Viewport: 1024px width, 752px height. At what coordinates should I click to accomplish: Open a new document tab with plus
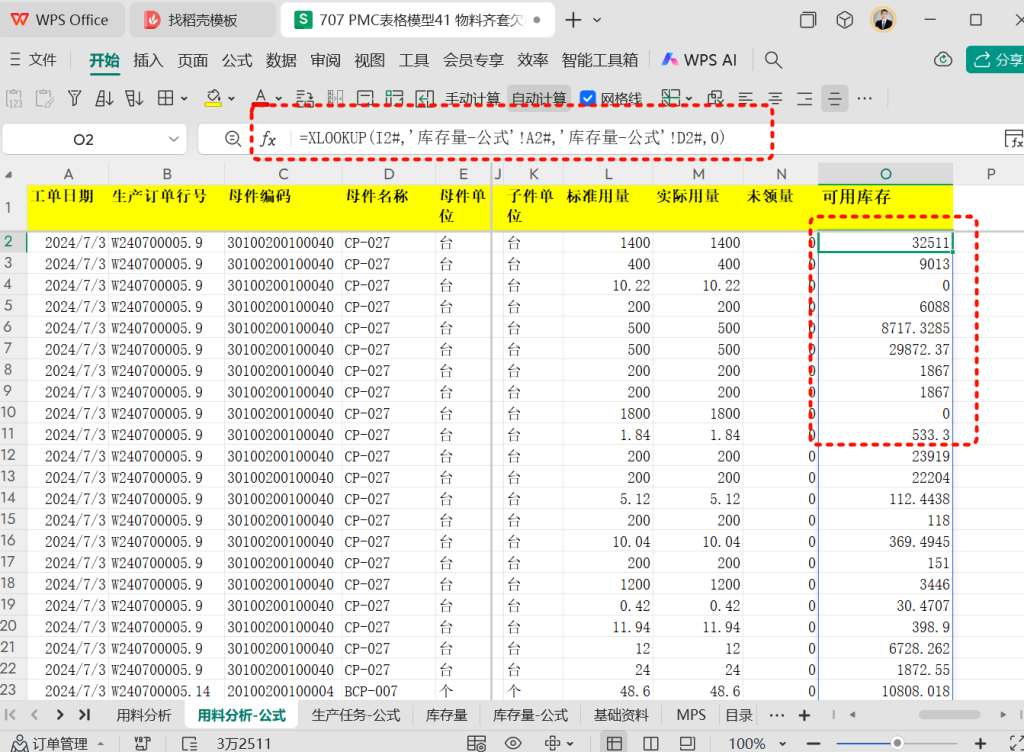[x=573, y=20]
